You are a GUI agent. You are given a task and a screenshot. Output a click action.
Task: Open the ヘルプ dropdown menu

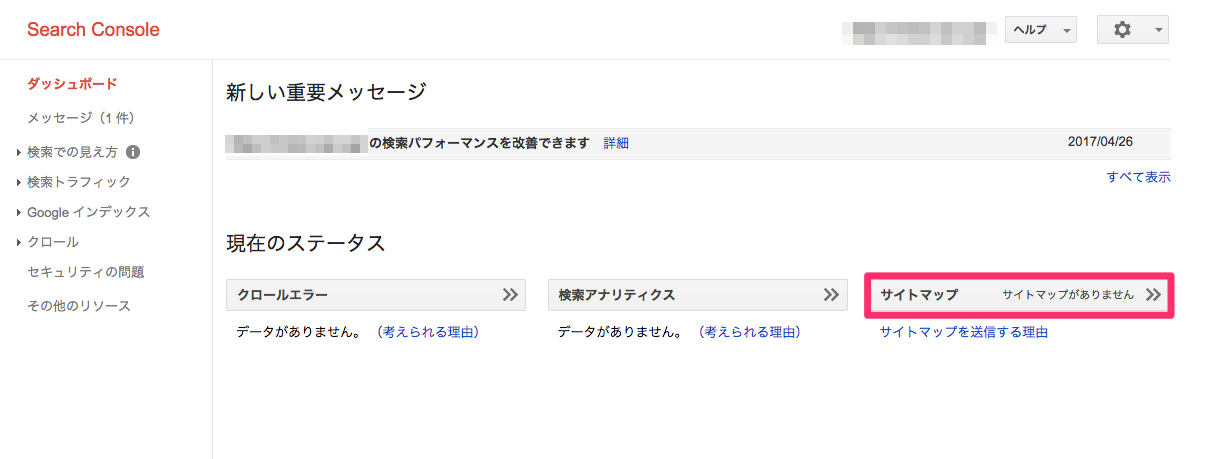point(1040,30)
